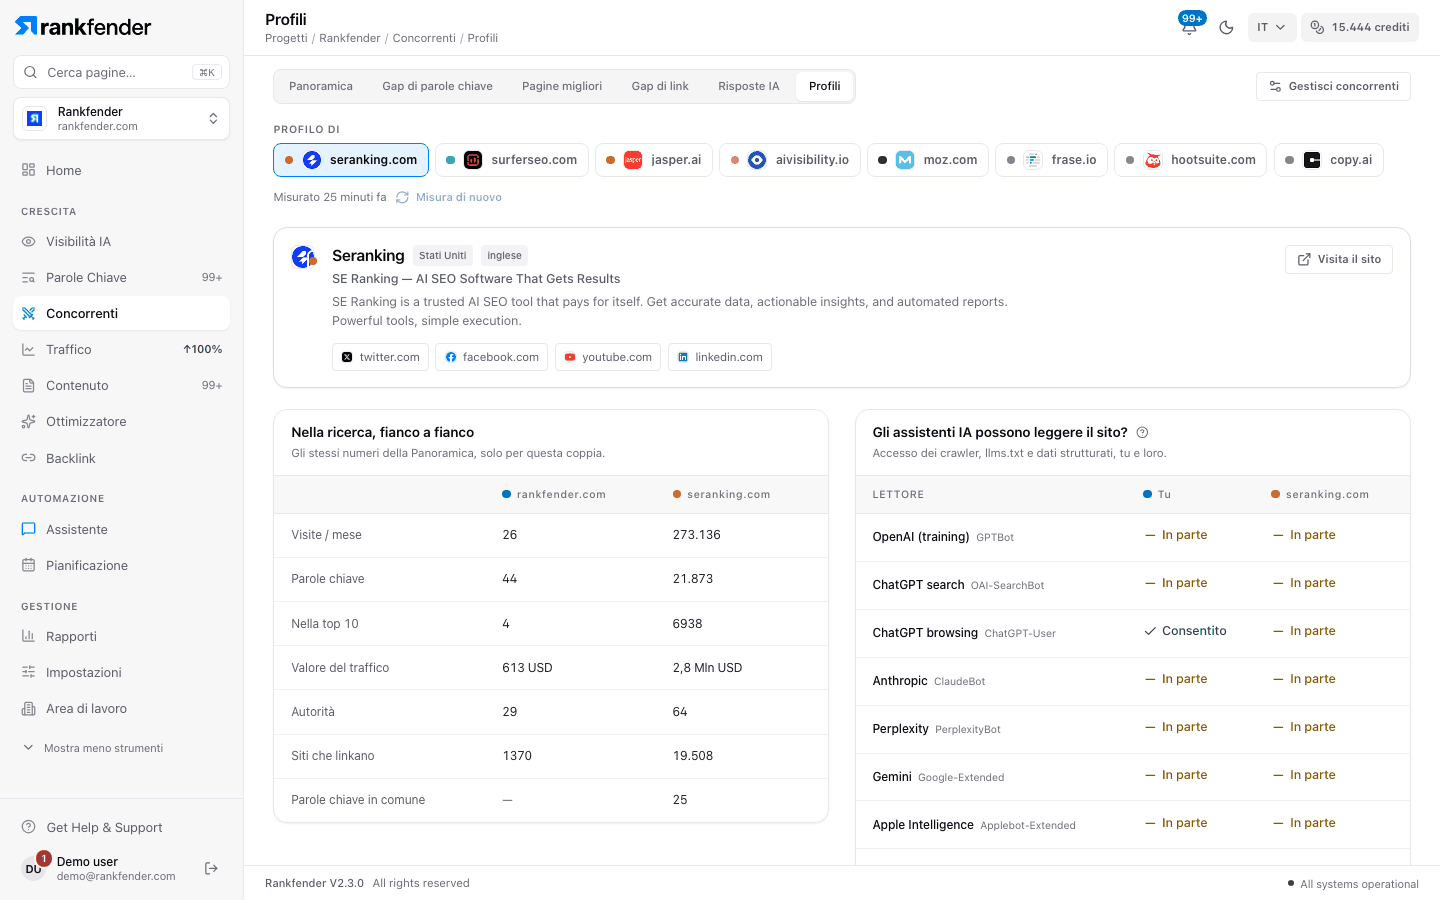Click the orange seranking.com color dot in table header
The image size is (1440, 900).
(x=677, y=494)
